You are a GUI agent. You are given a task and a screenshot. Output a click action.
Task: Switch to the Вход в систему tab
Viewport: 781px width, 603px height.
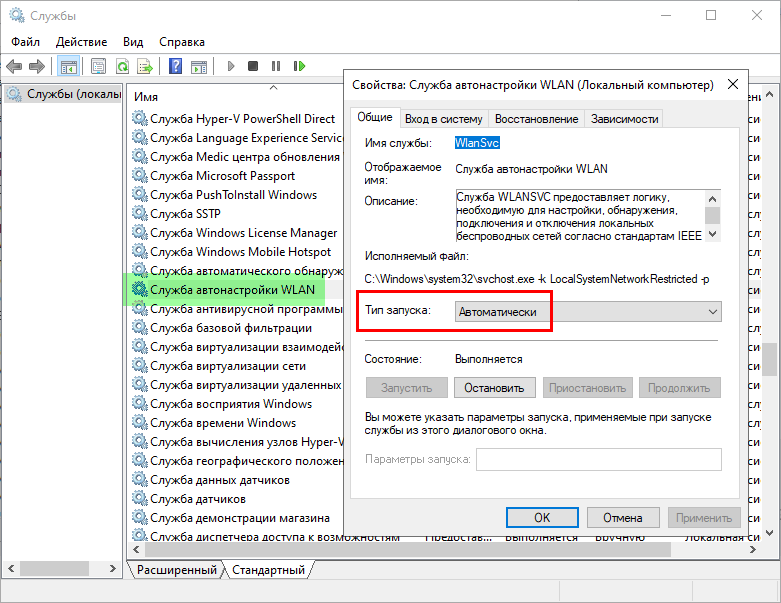(443, 119)
